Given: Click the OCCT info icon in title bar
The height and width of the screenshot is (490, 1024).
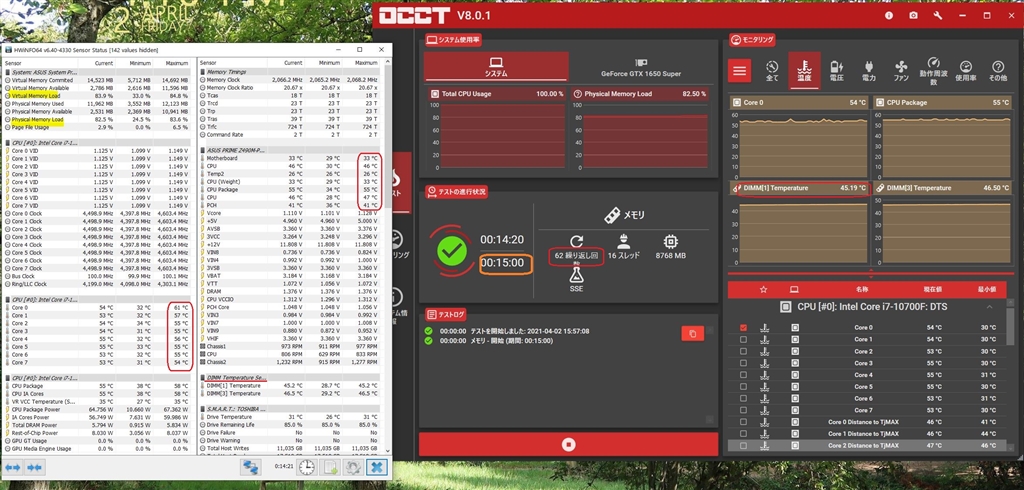Looking at the screenshot, I should (x=889, y=15).
